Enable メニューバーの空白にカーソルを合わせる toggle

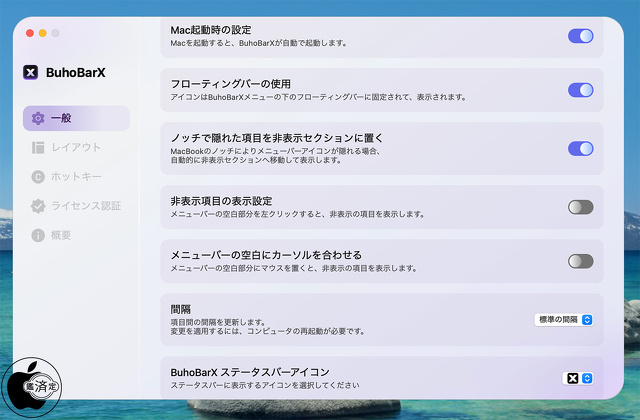tap(580, 261)
